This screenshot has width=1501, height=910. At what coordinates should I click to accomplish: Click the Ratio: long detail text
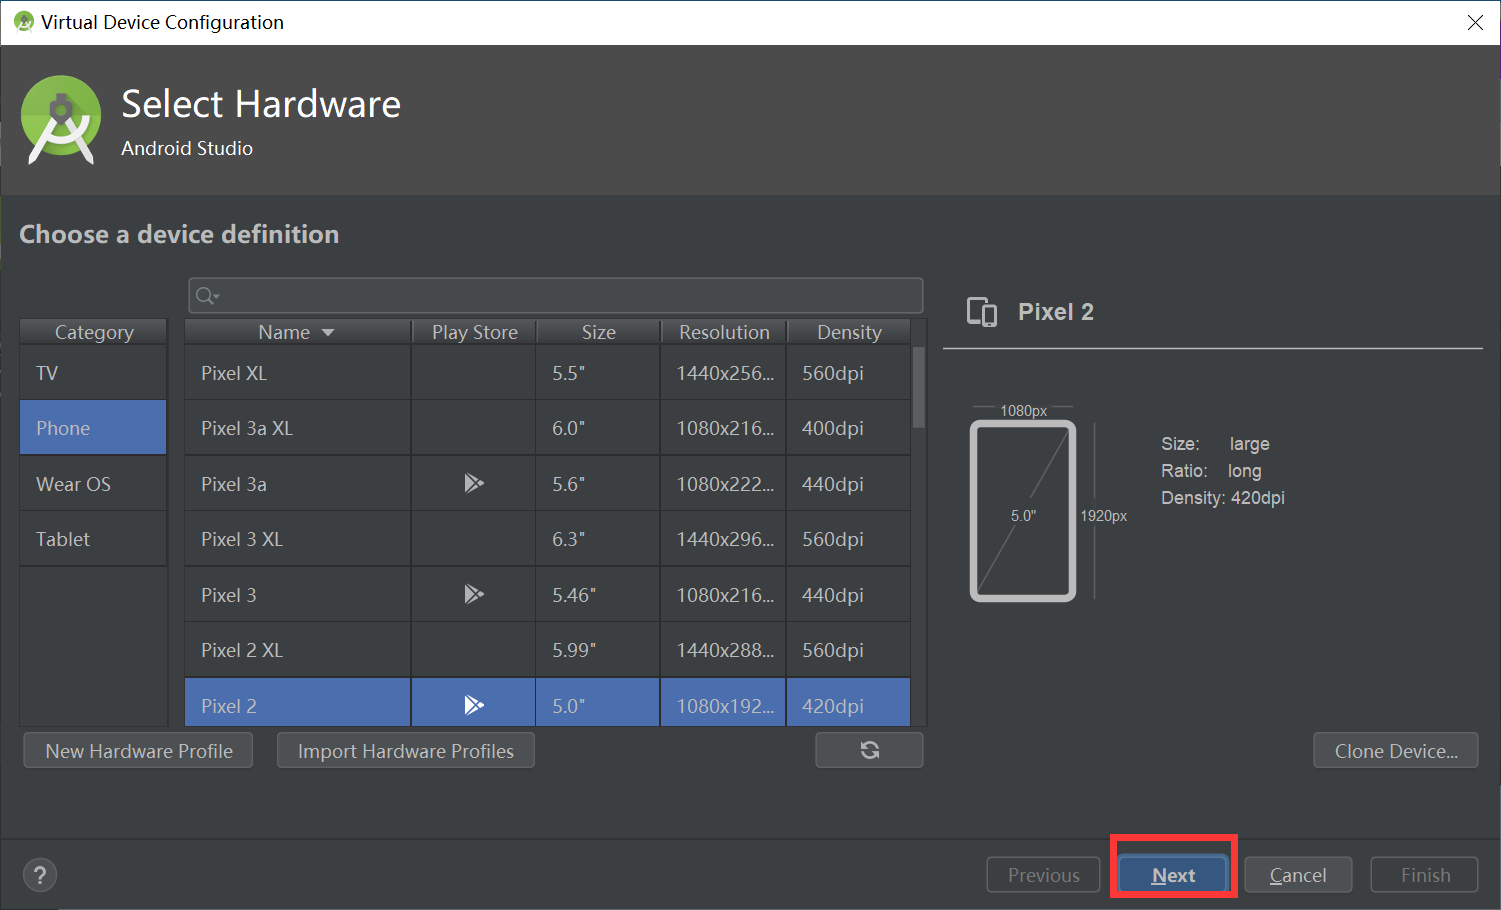click(x=1211, y=471)
